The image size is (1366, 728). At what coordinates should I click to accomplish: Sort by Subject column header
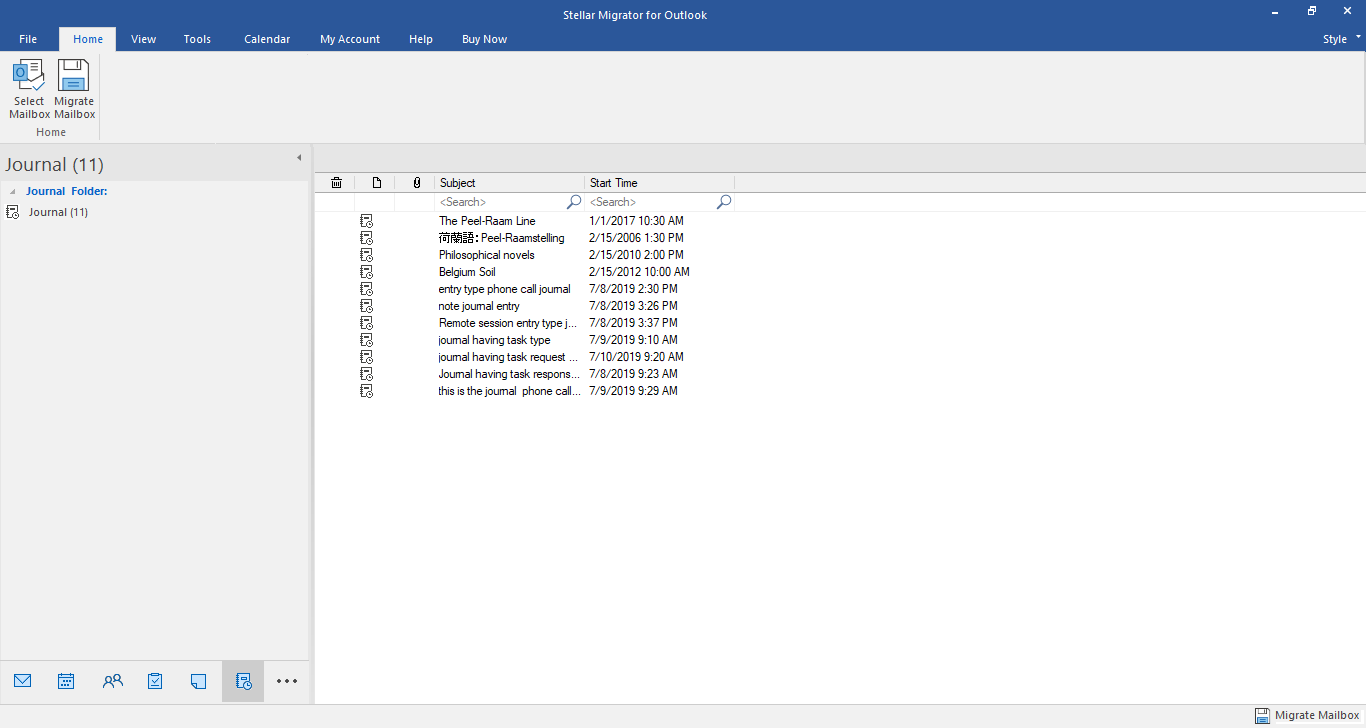510,183
